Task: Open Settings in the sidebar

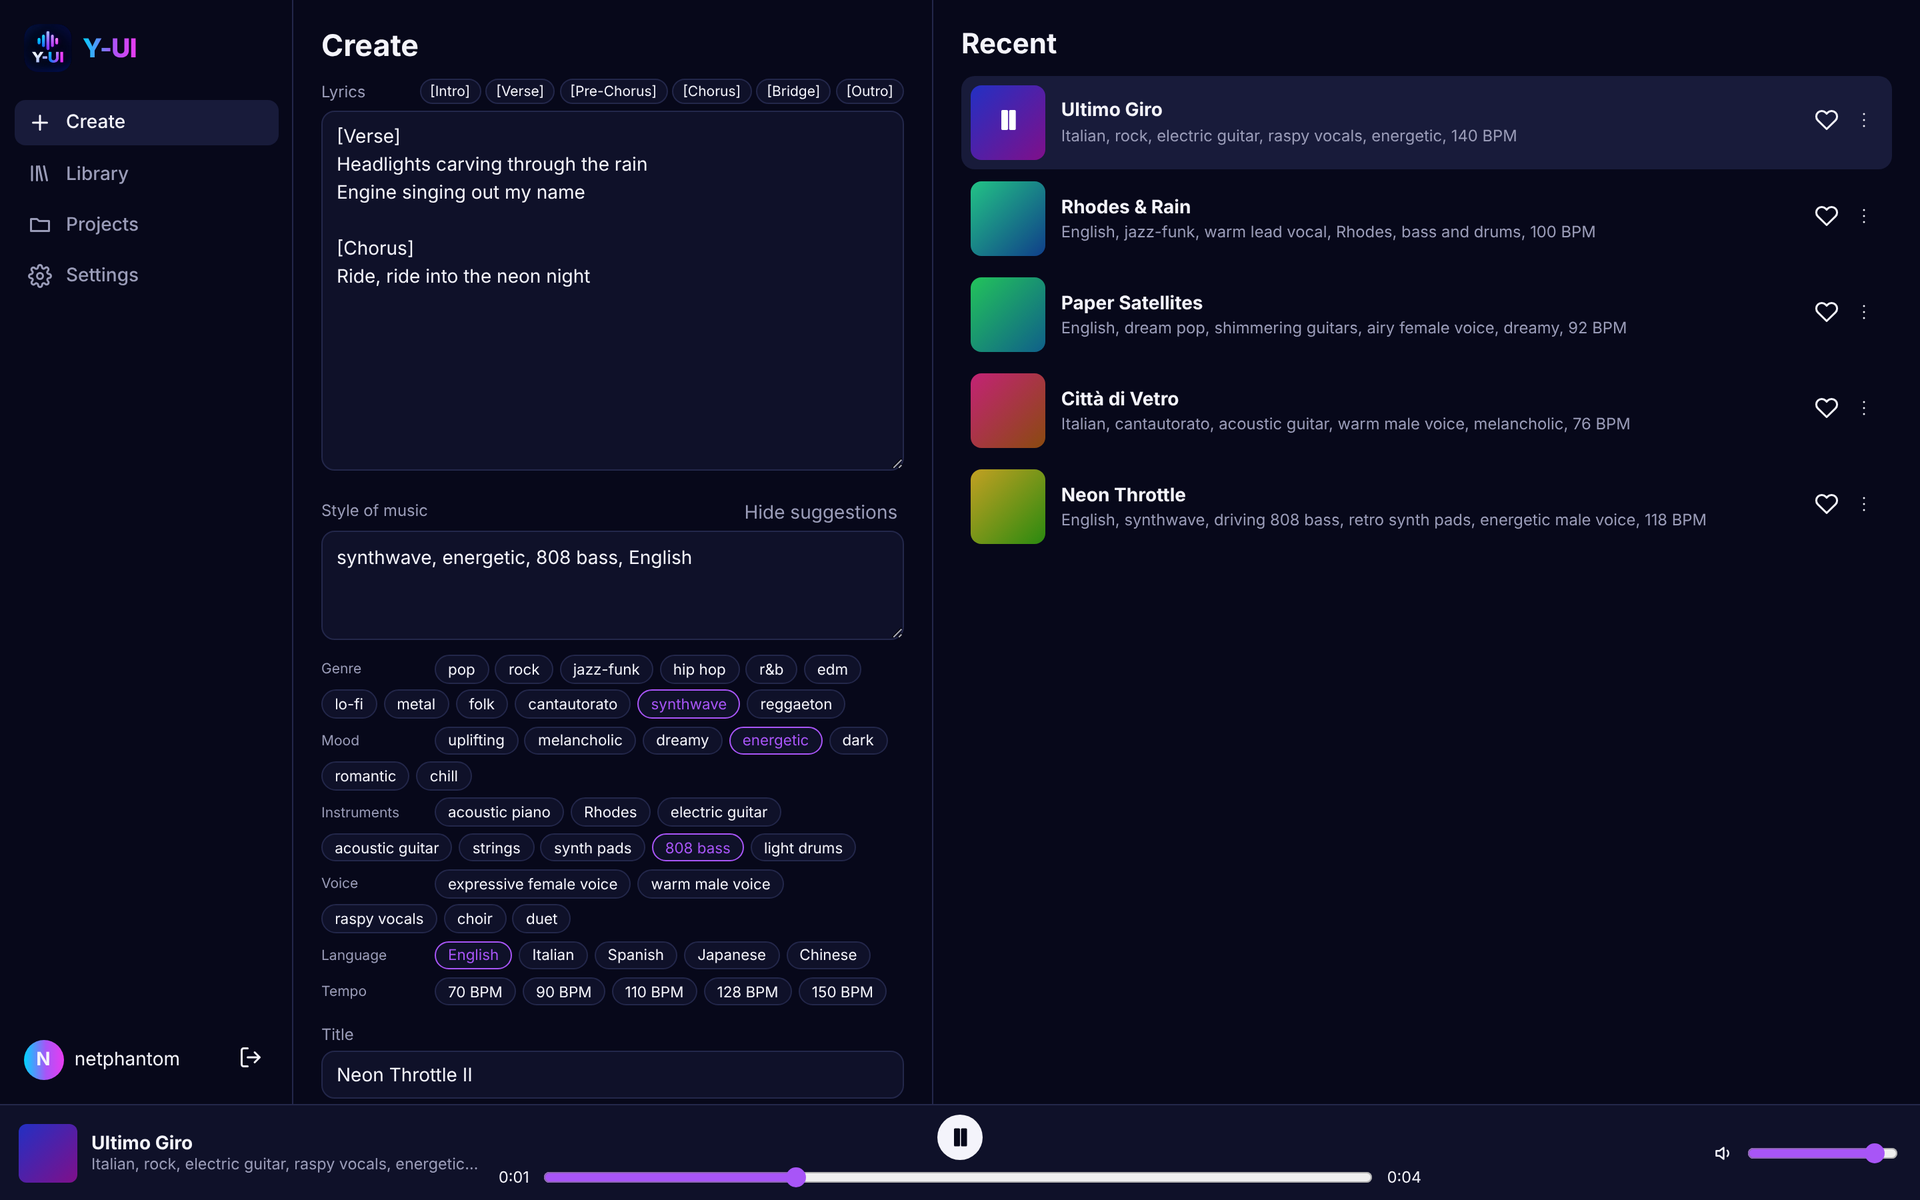Action: pos(146,275)
